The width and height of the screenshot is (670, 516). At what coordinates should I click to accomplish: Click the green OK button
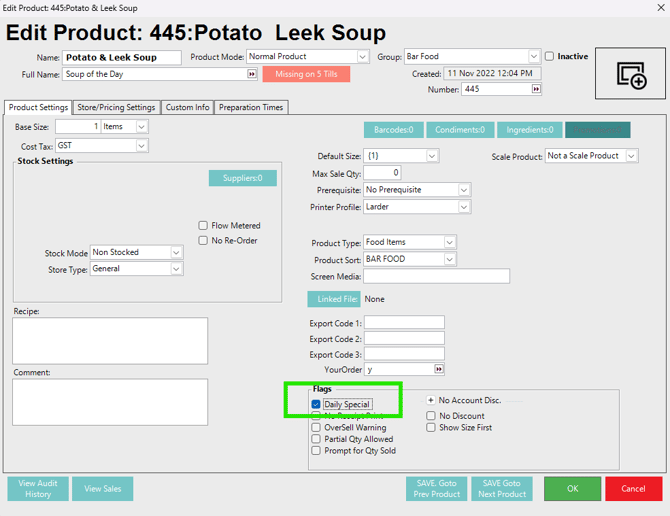(572, 488)
